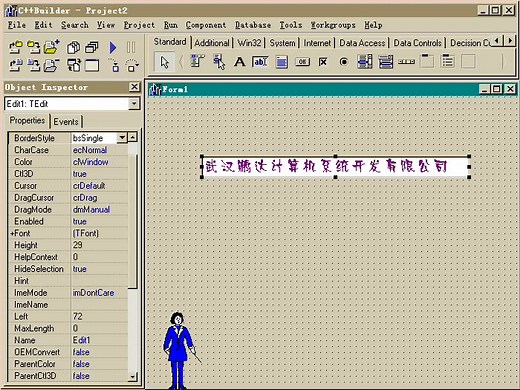
Task: Select the woman image on Form1
Action: (x=181, y=351)
